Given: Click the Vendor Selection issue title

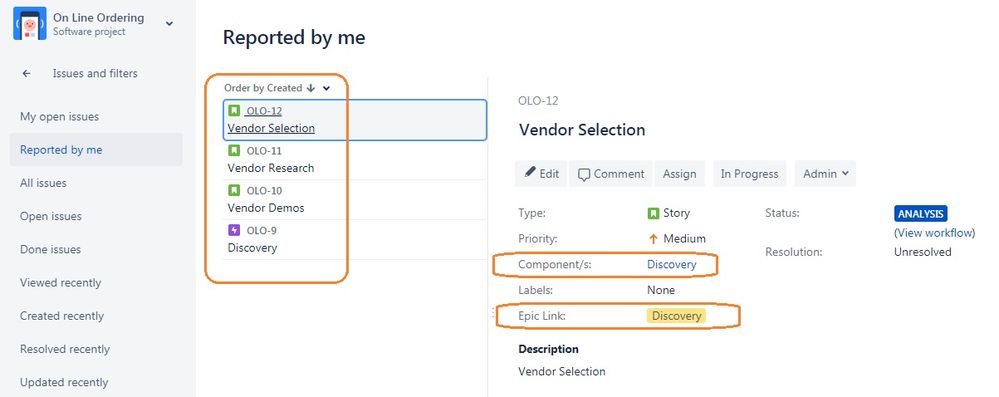Looking at the screenshot, I should point(582,130).
